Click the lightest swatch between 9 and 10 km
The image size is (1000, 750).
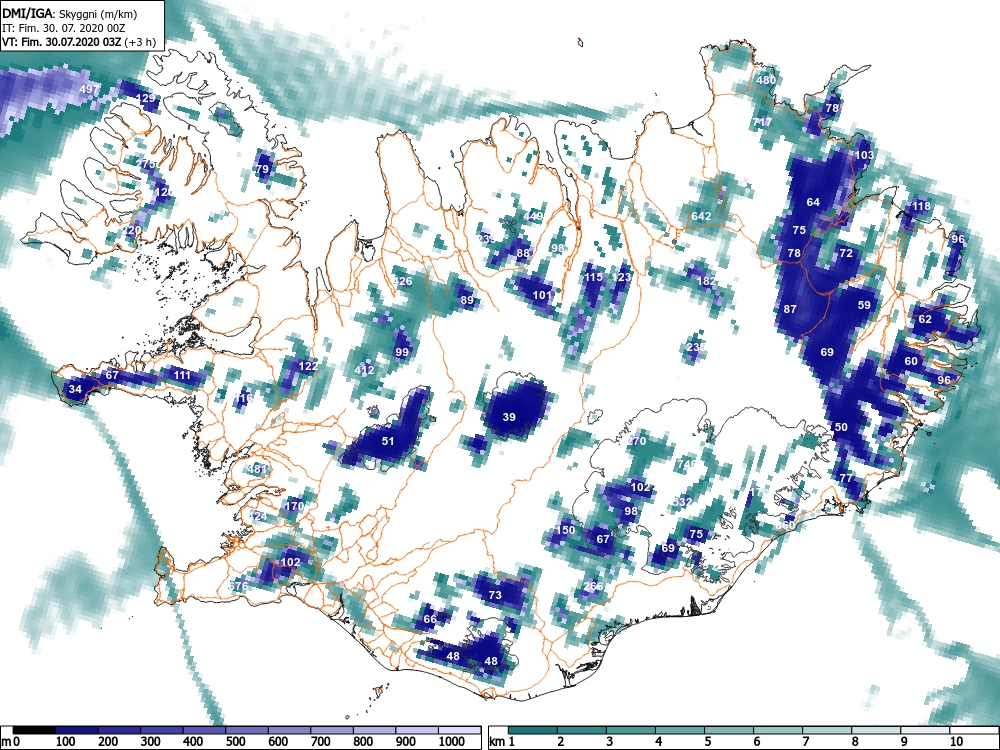coord(926,730)
